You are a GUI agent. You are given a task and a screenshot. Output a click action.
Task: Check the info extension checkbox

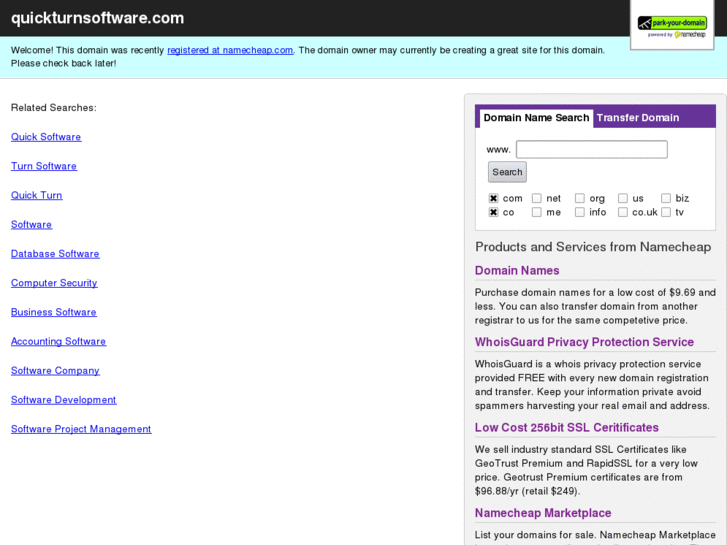click(x=580, y=212)
